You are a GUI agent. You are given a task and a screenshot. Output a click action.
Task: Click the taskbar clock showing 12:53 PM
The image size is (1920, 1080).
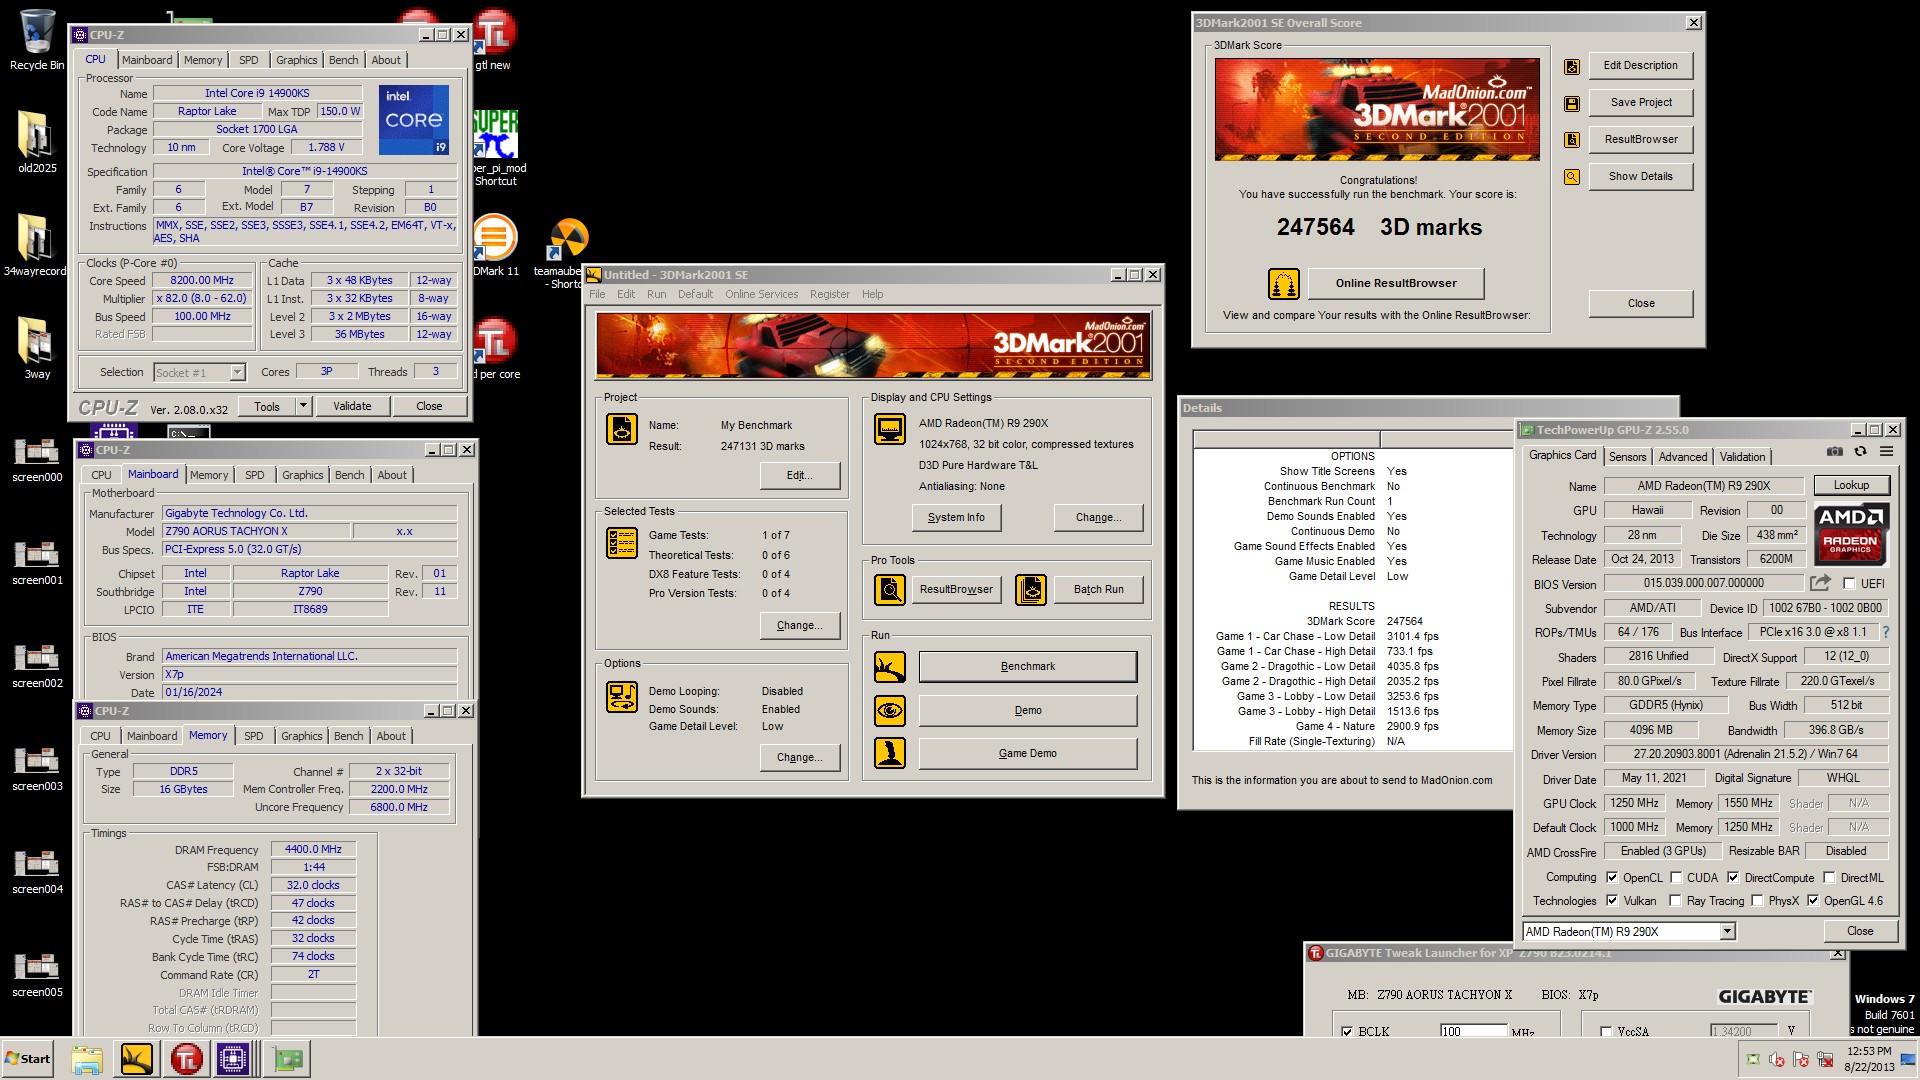click(1869, 1052)
